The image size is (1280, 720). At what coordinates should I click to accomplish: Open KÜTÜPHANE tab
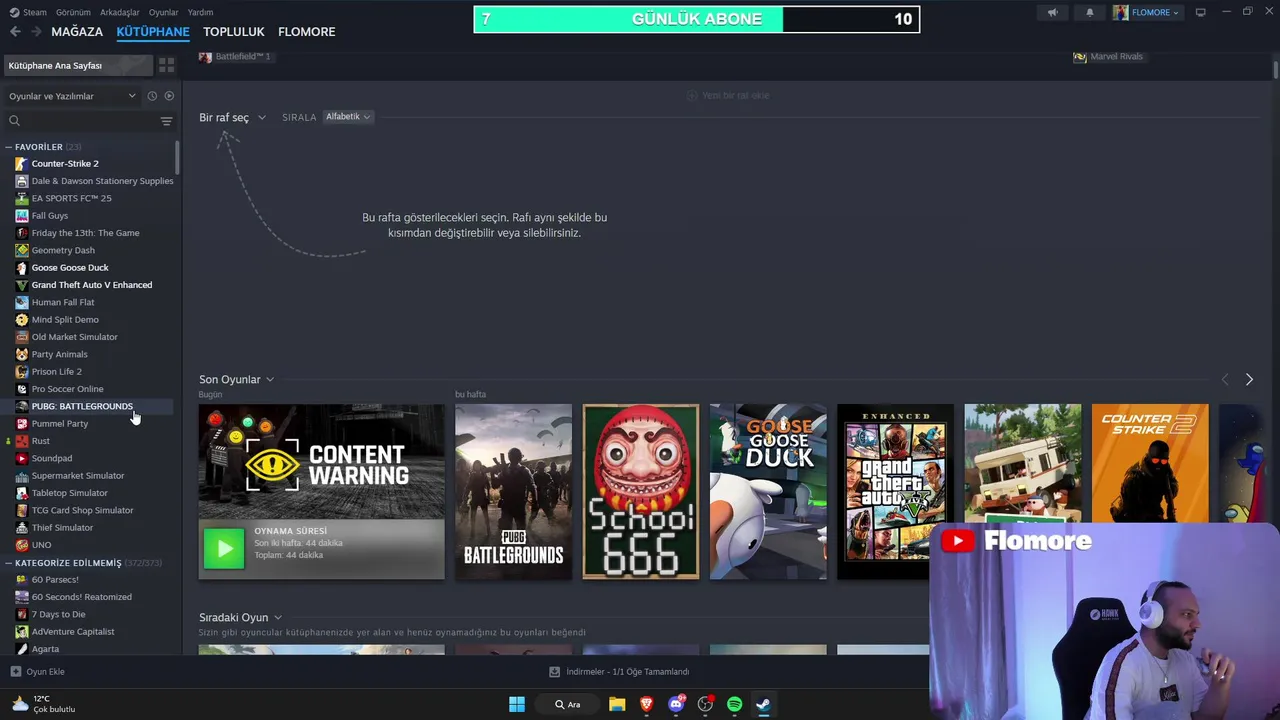153,32
